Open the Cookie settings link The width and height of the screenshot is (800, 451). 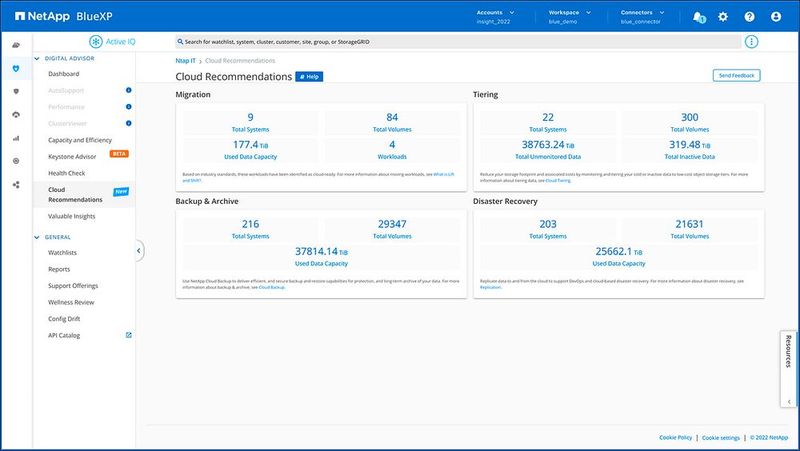[x=721, y=438]
